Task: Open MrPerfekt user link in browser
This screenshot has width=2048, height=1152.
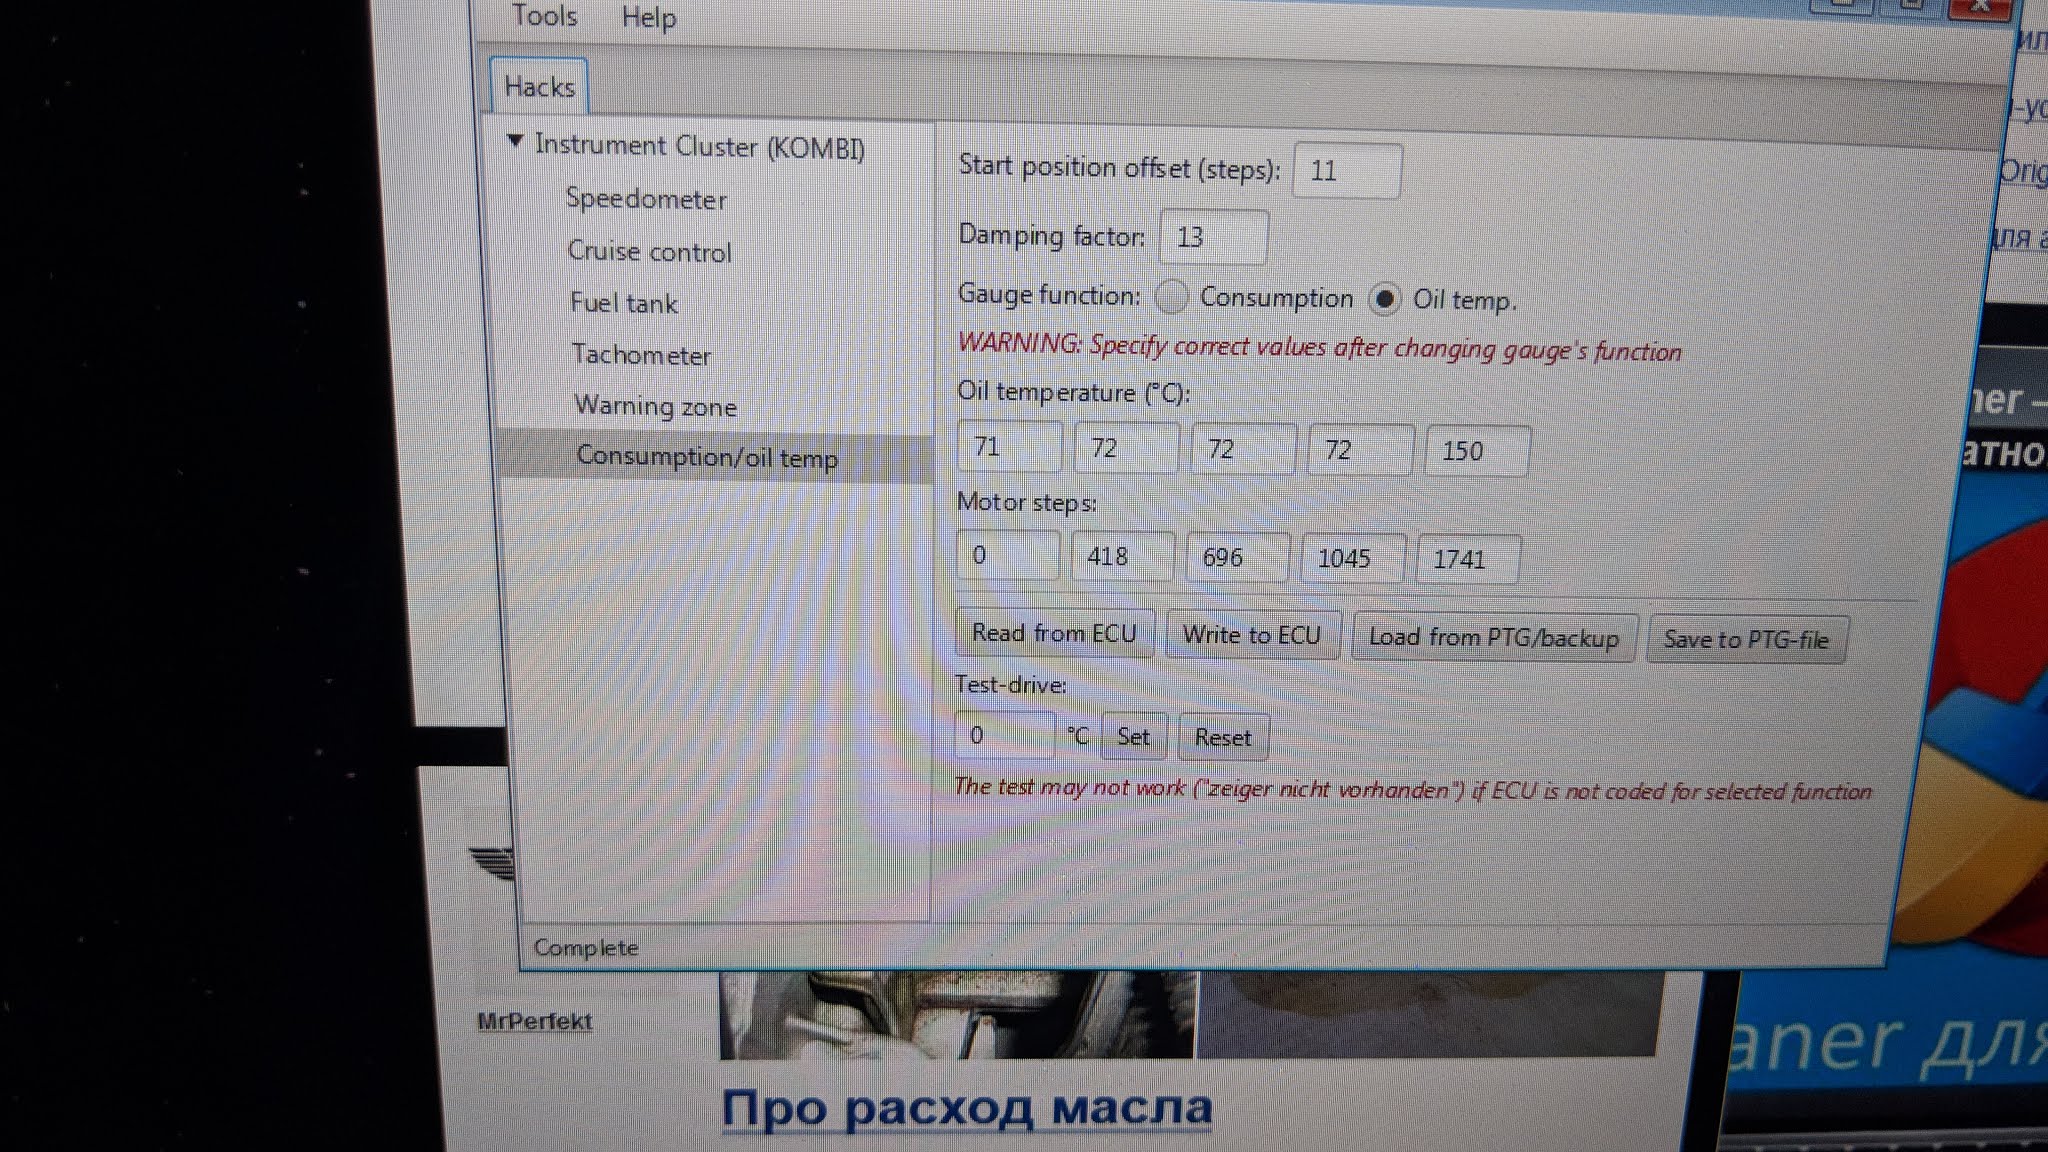Action: (535, 1021)
